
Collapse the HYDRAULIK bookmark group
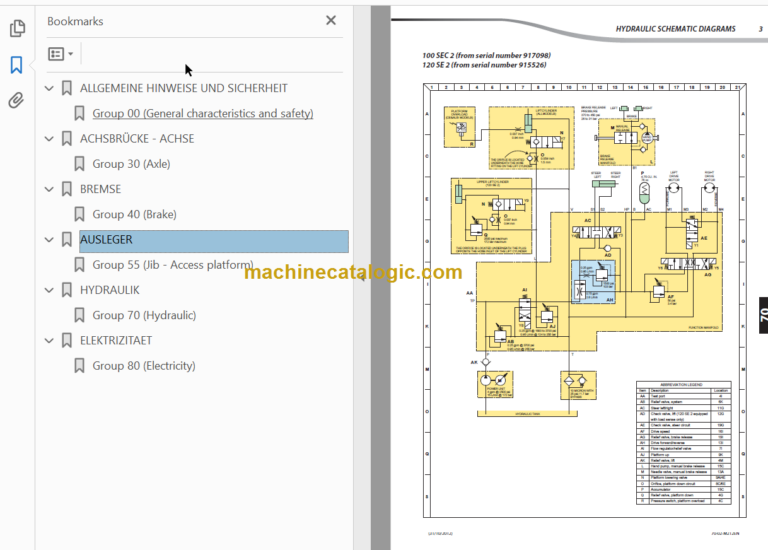pos(49,290)
